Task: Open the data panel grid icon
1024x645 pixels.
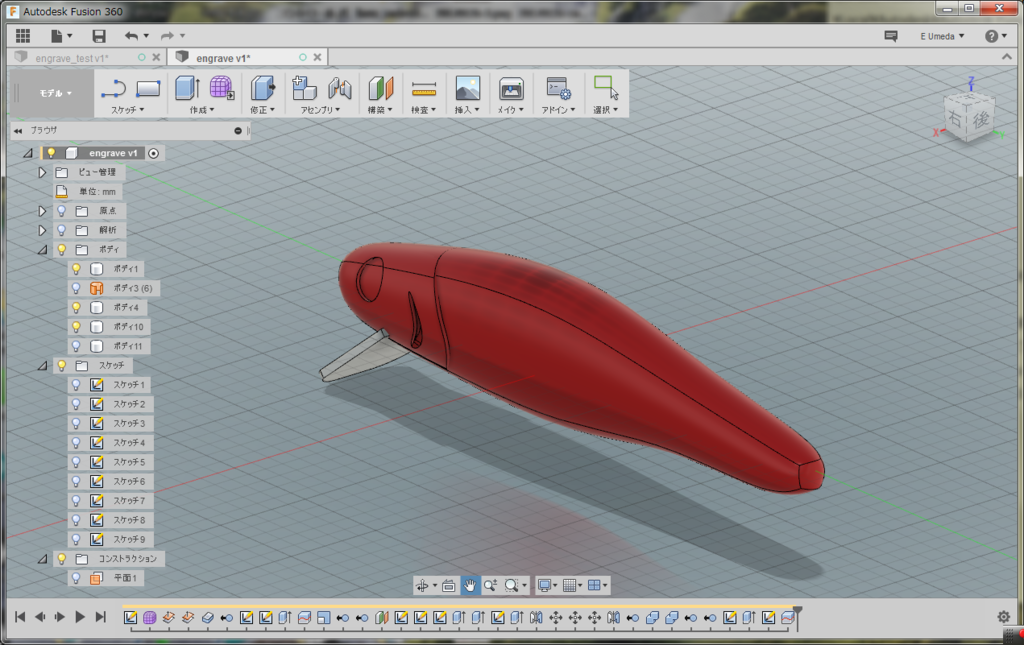Action: (23, 36)
